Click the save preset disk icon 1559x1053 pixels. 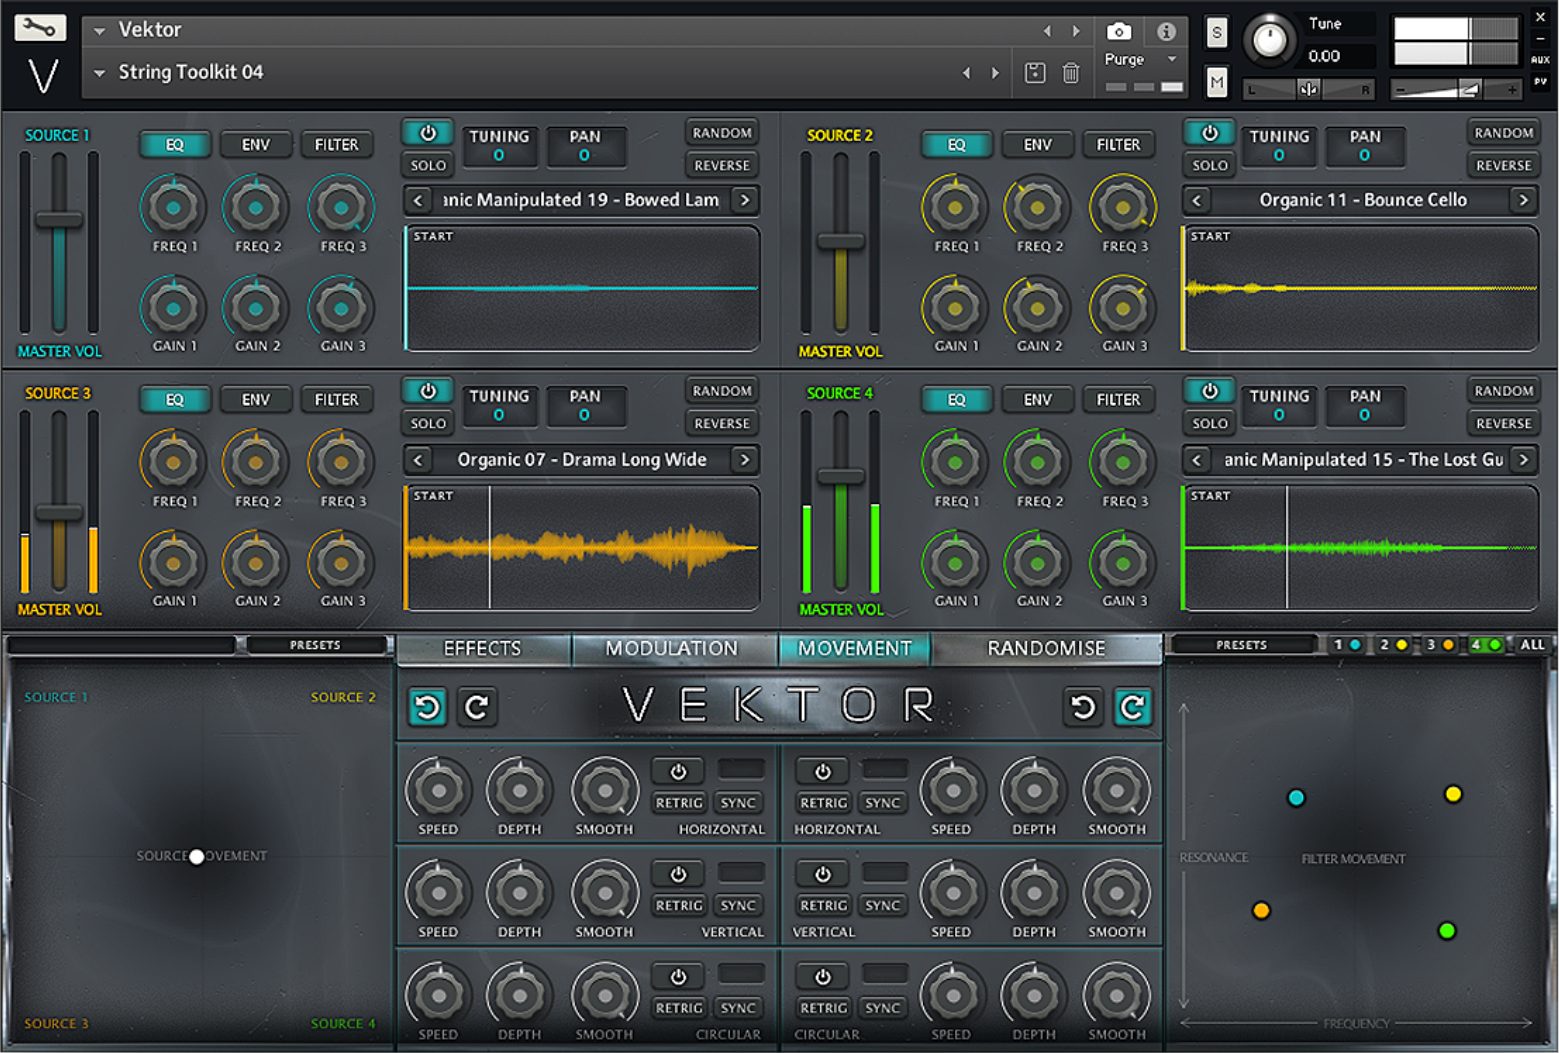tap(1035, 73)
